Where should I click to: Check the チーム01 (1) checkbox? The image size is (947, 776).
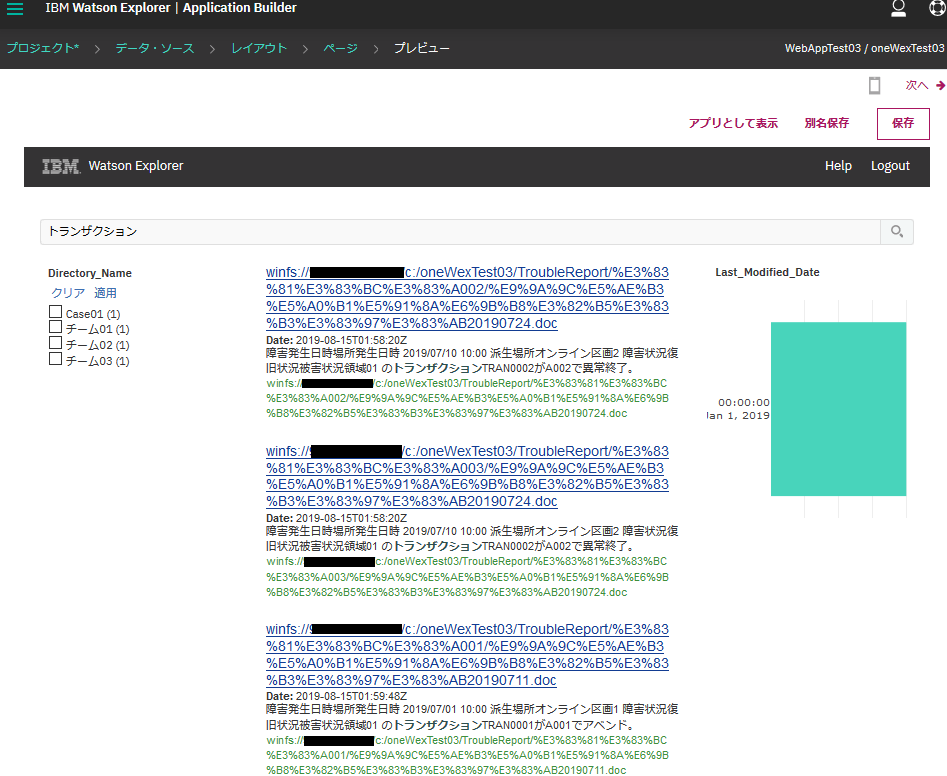coord(55,327)
